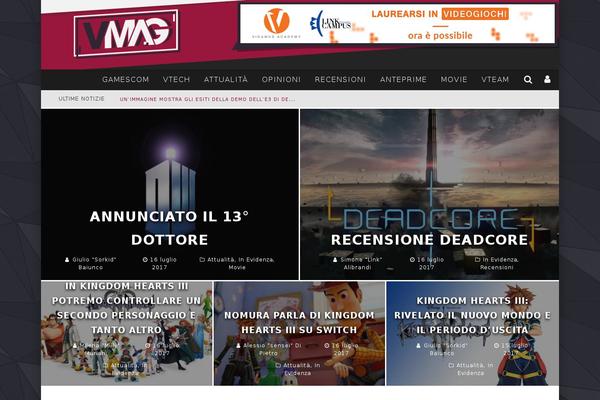Open Kingdom Hearts III secondo personaggio article
The height and width of the screenshot is (400, 600).
coord(127,308)
